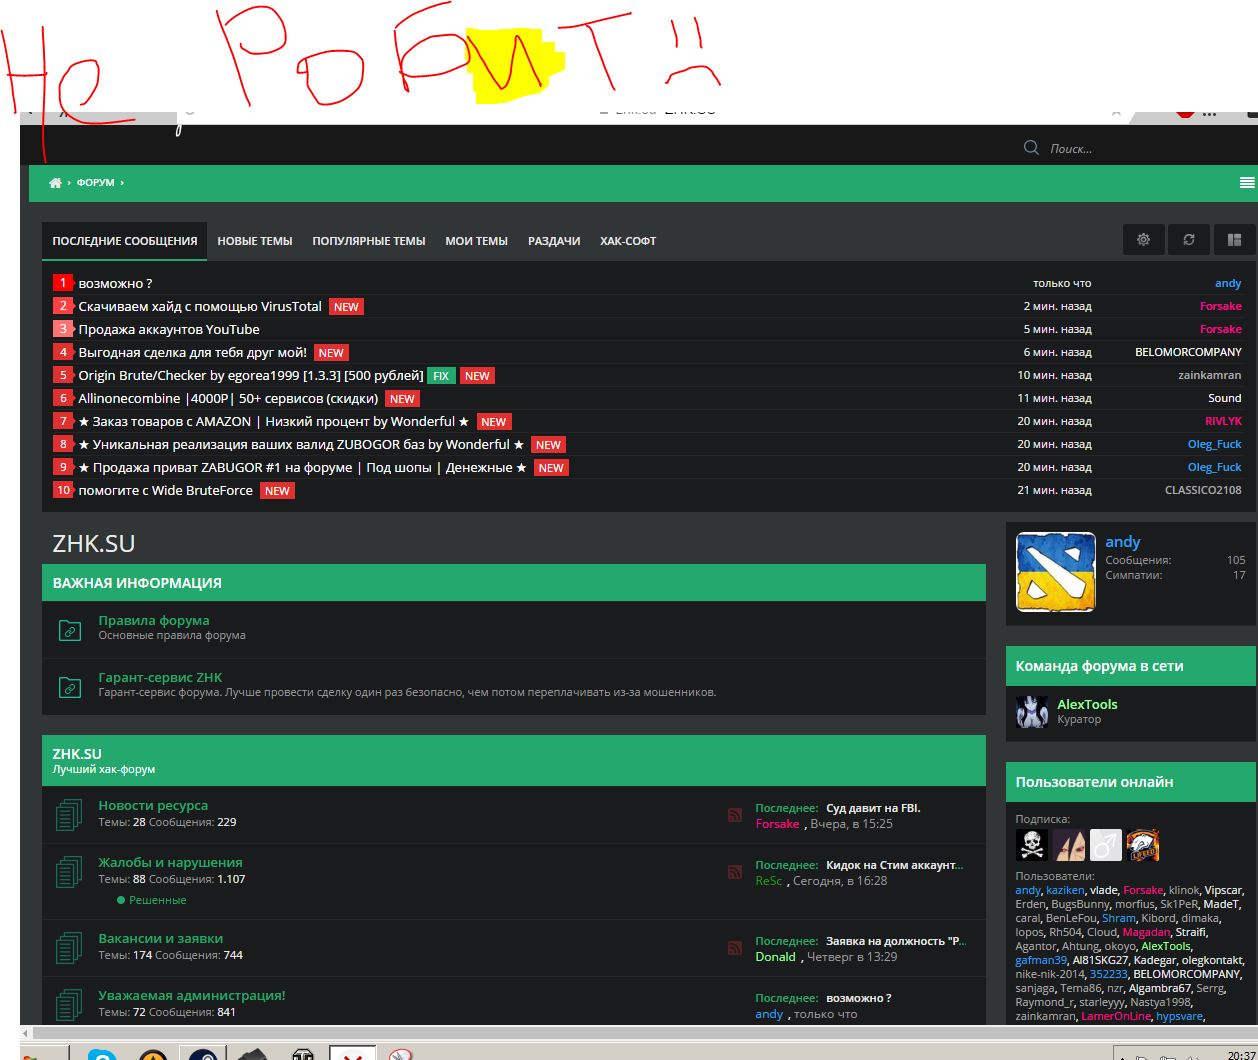Open topic Выгодная сделка для тебя друг мой!
The image size is (1258, 1060).
193,352
